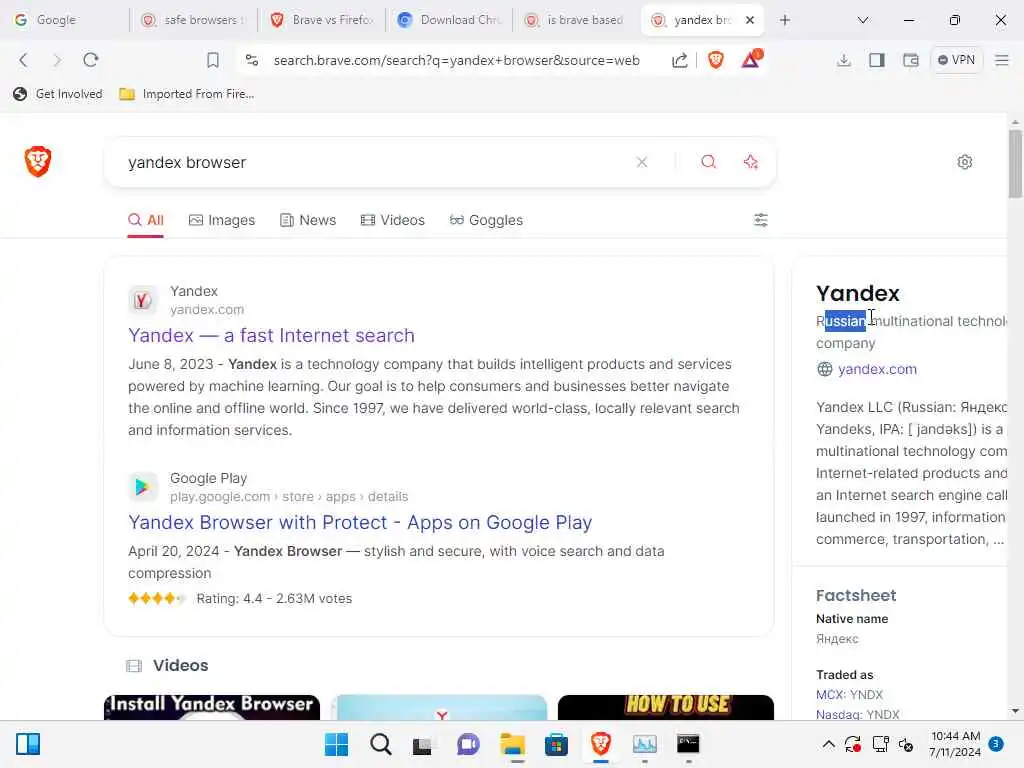1024x768 pixels.
Task: Open the Install Yandex Browser video thumbnail
Action: (212, 708)
